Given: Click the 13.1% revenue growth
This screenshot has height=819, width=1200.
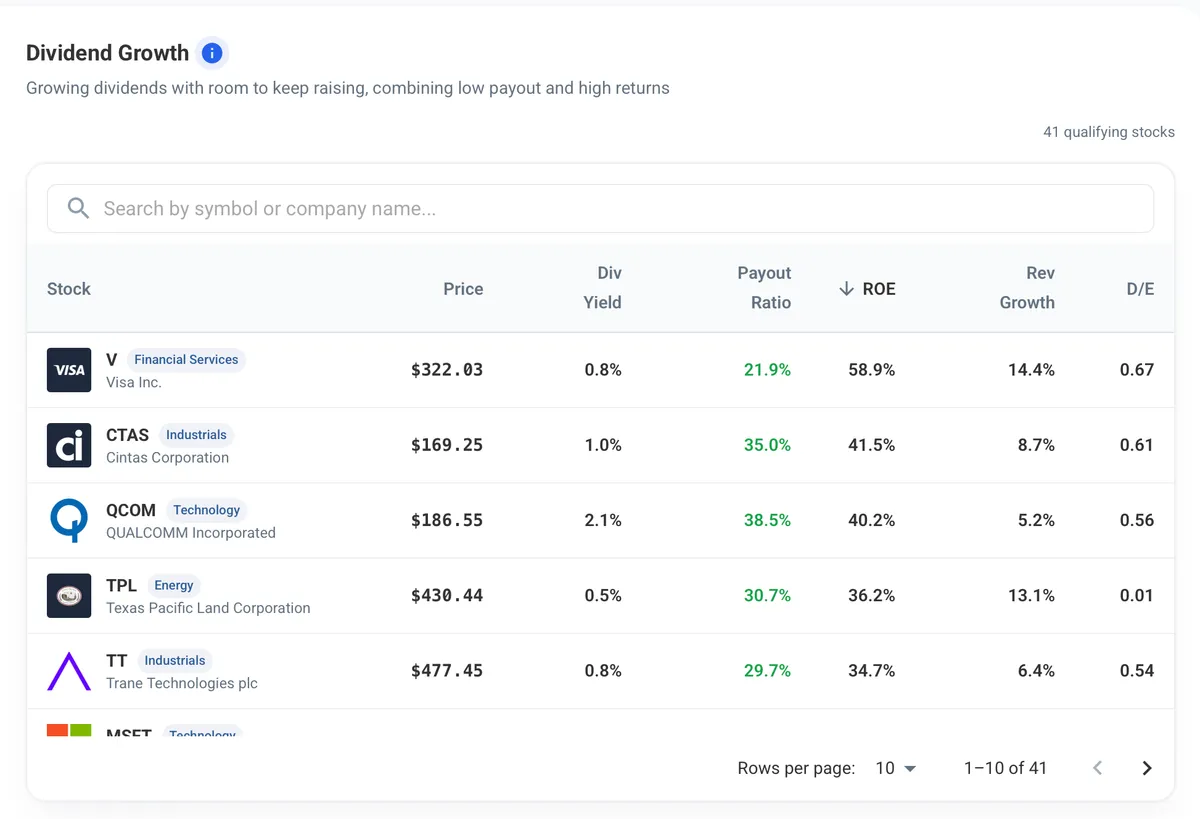Looking at the screenshot, I should [x=1031, y=595].
